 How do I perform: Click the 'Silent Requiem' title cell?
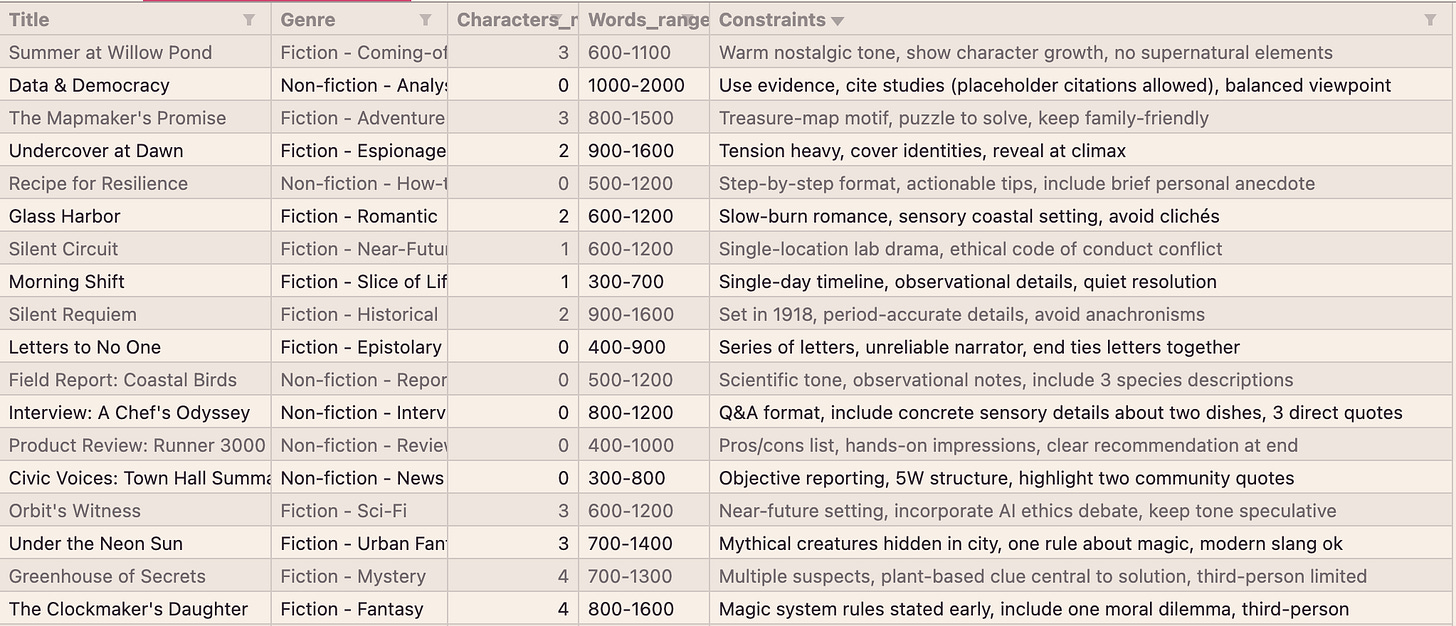tap(136, 314)
